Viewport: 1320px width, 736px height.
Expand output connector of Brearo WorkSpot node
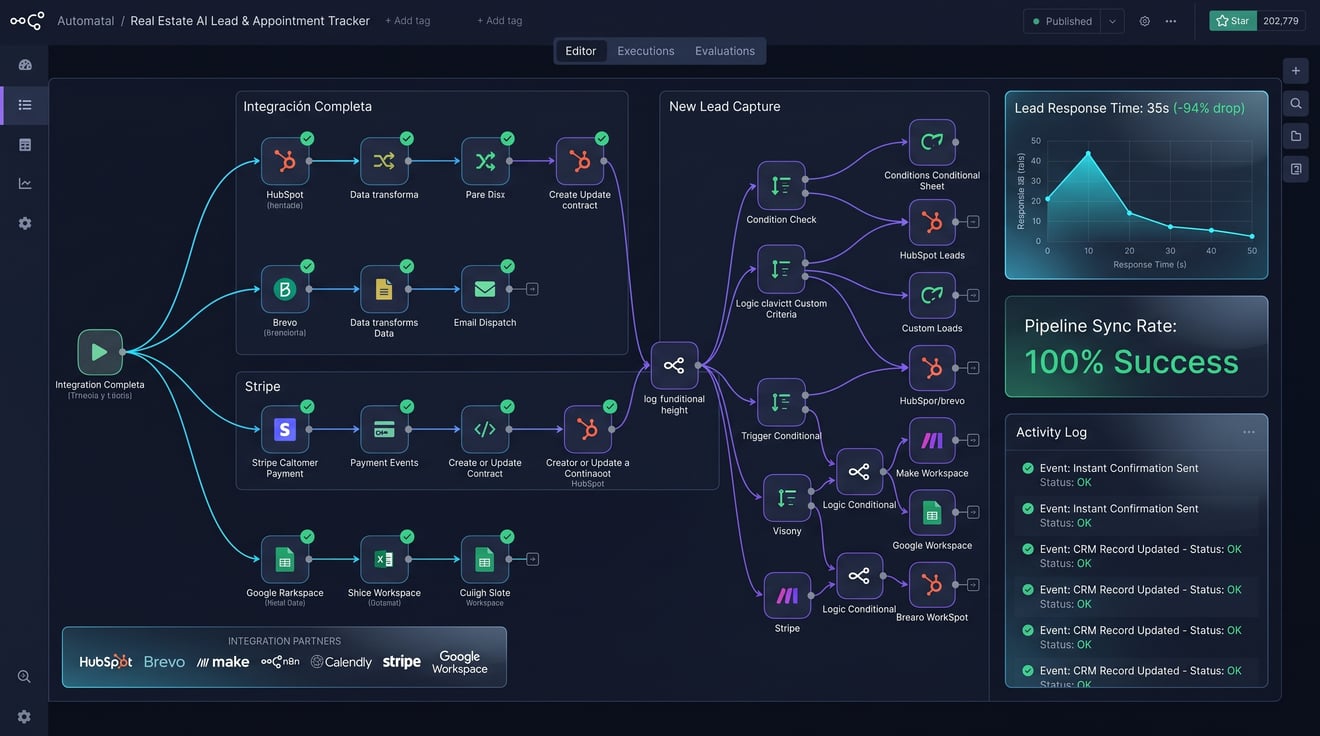click(973, 585)
